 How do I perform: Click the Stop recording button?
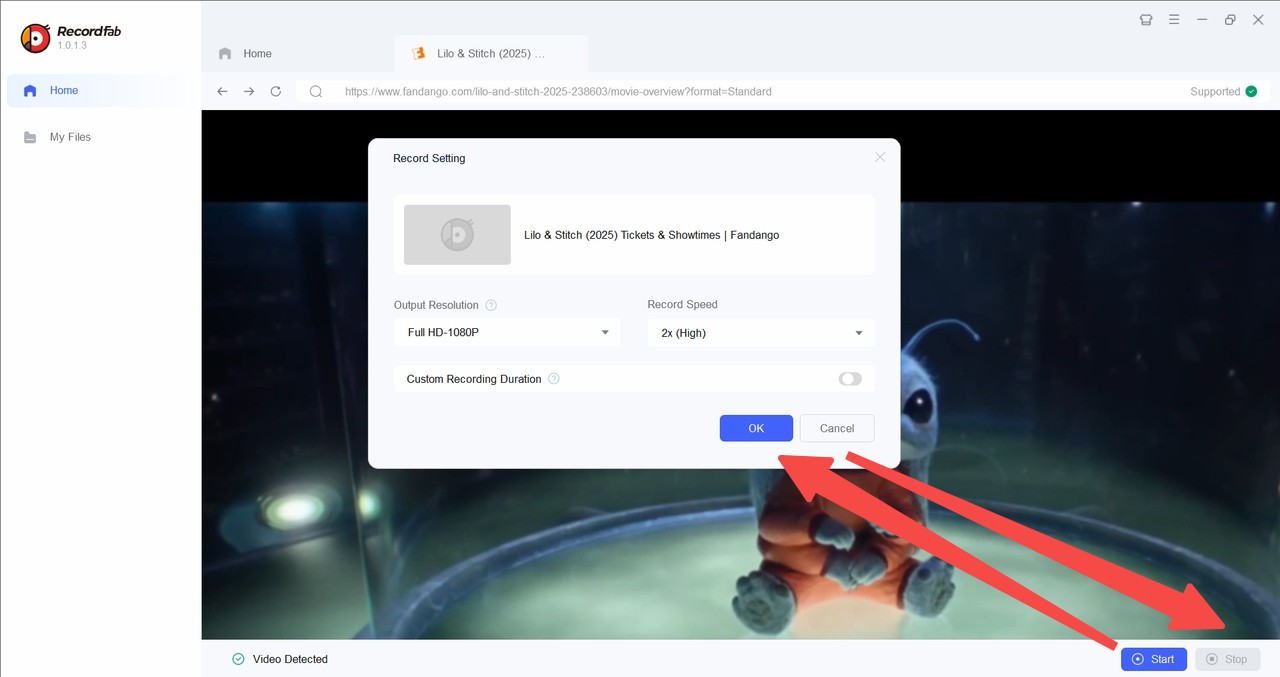1228,659
